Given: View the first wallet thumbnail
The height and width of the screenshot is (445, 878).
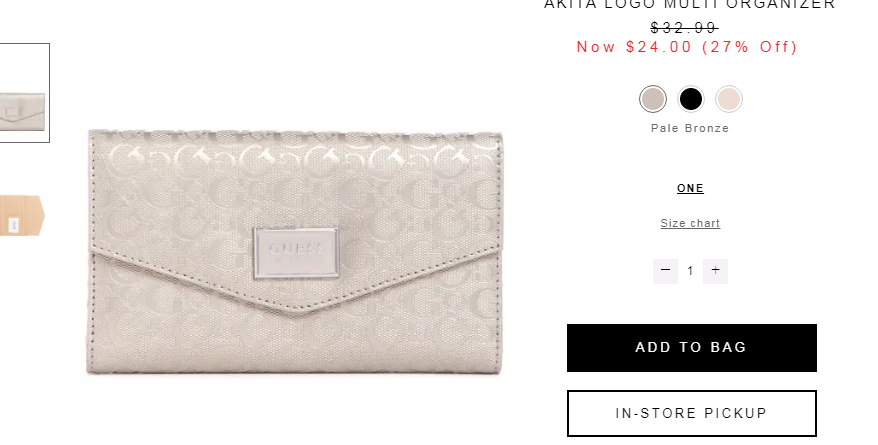Looking at the screenshot, I should 25,93.
